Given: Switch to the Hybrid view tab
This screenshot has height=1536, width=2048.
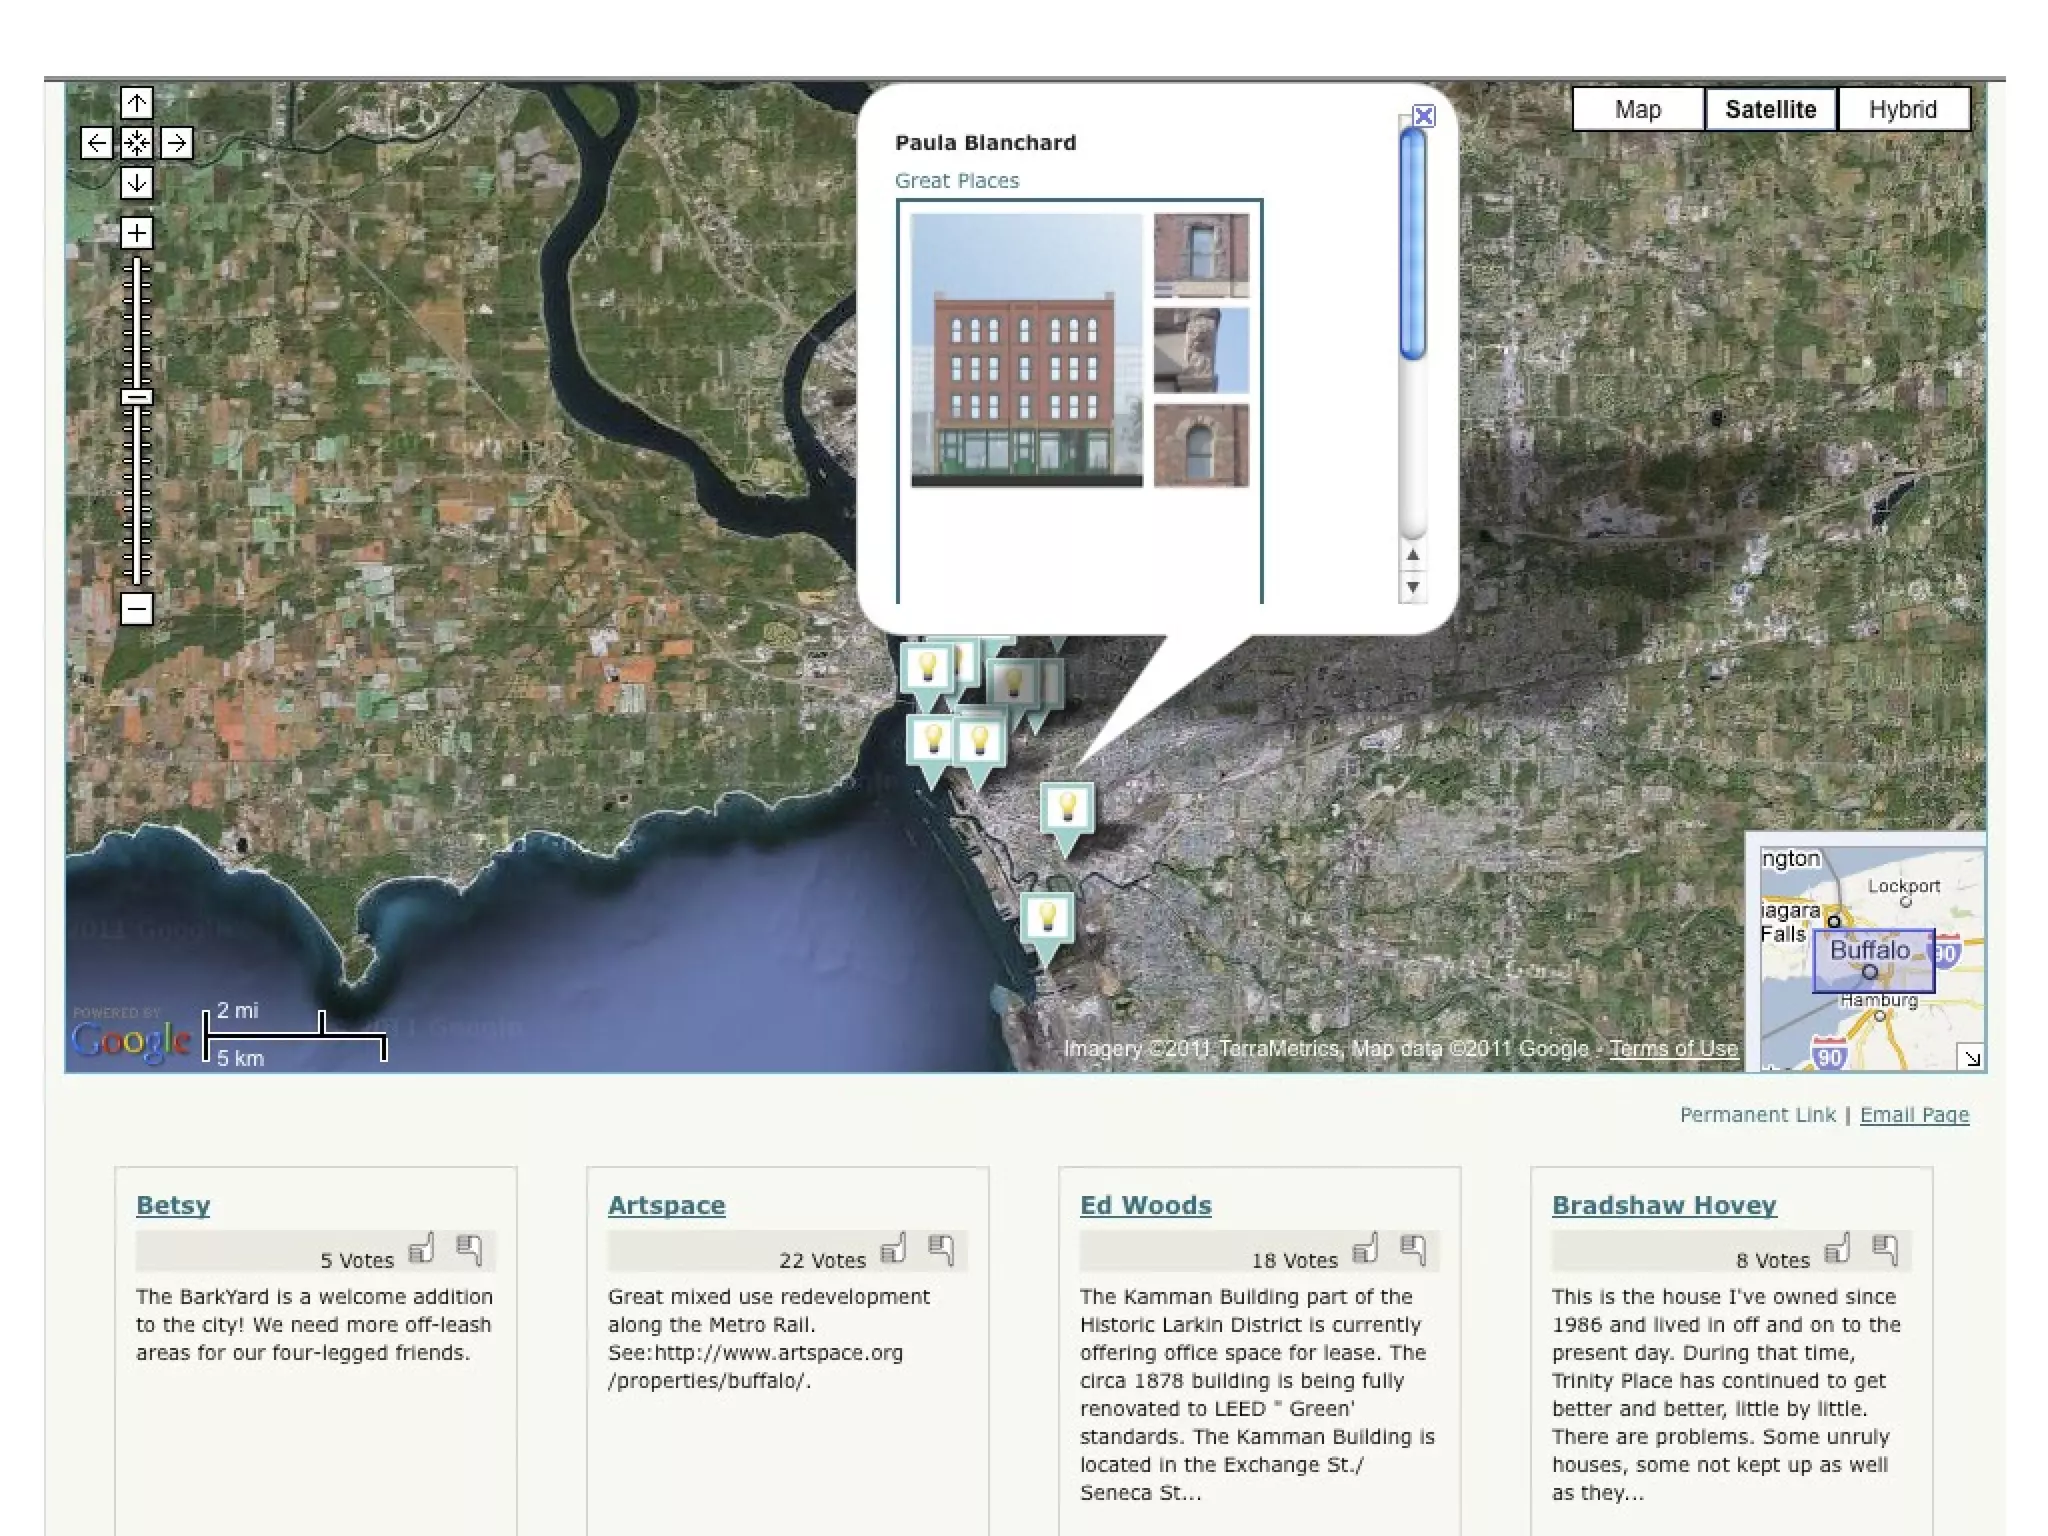Looking at the screenshot, I should pyautogui.click(x=1902, y=109).
